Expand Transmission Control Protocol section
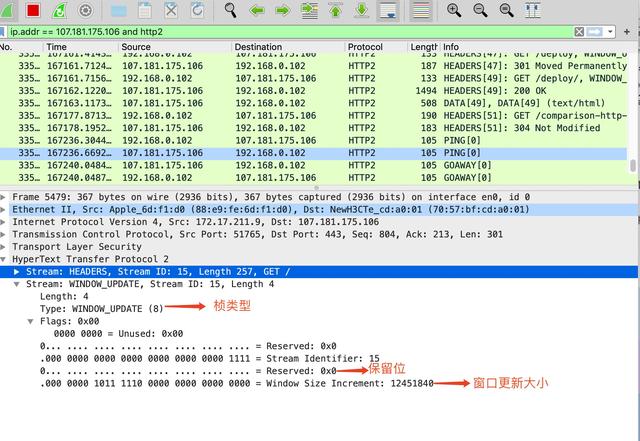The width and height of the screenshot is (640, 441). [3, 234]
